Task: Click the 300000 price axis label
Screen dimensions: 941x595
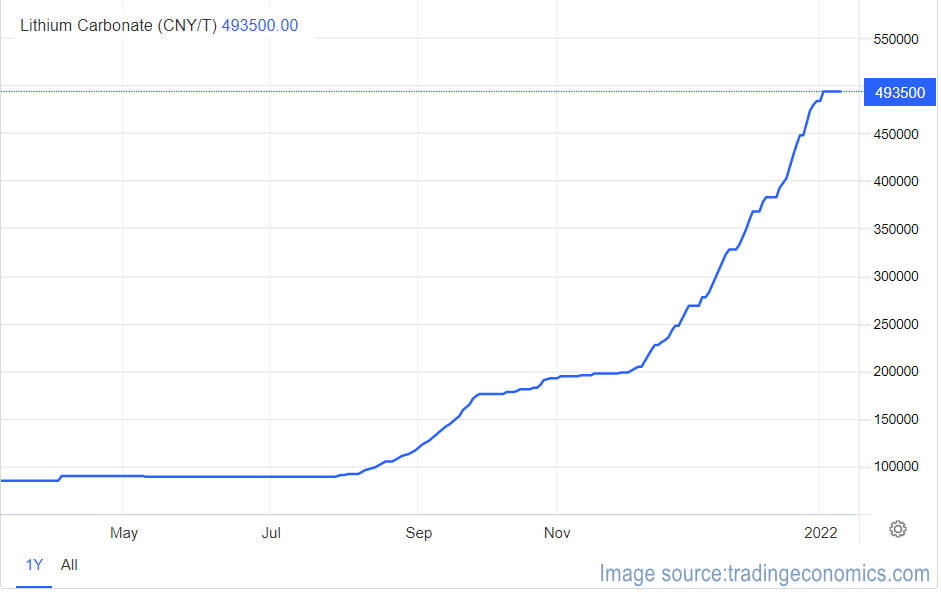Action: [896, 276]
